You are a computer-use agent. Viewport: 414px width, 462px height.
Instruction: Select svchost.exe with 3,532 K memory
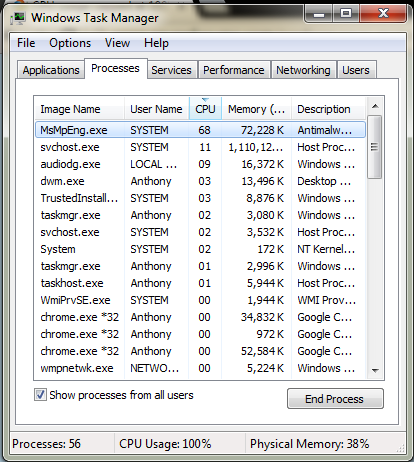200,232
